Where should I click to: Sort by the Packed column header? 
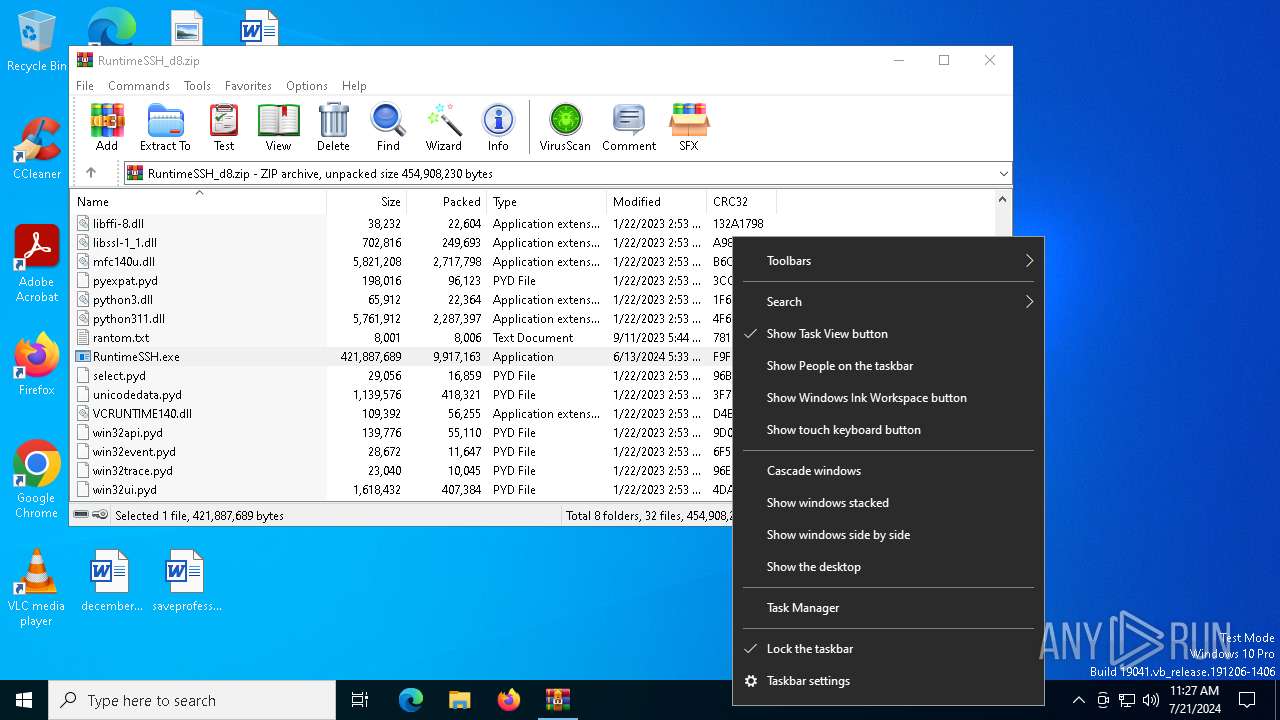(x=446, y=201)
